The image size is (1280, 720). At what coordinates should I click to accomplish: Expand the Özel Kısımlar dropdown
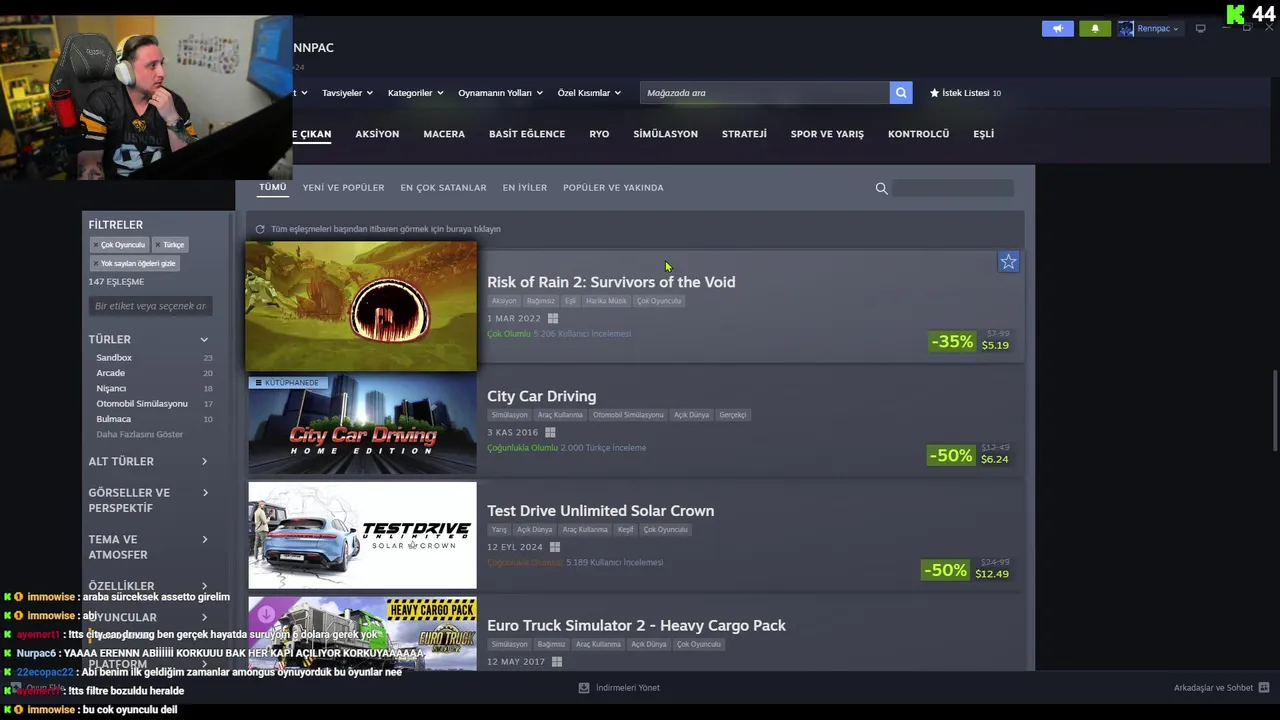click(x=589, y=93)
